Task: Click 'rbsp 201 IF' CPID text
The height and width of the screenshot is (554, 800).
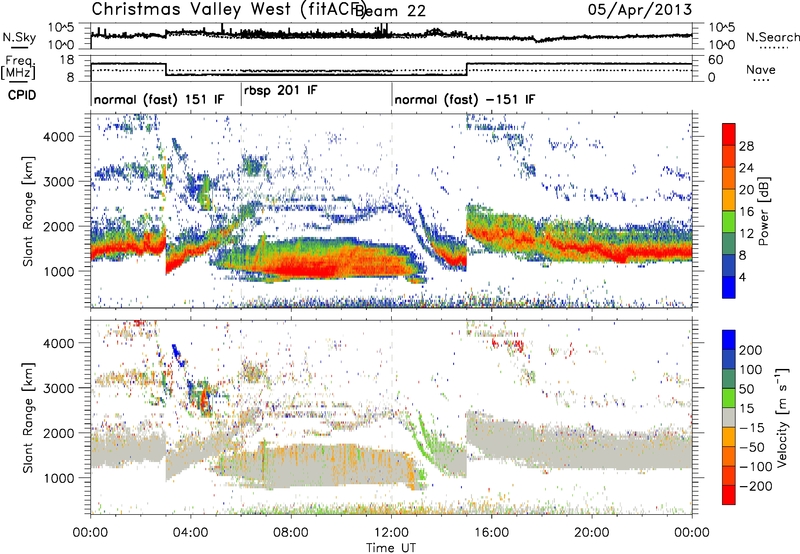Action: [281, 90]
